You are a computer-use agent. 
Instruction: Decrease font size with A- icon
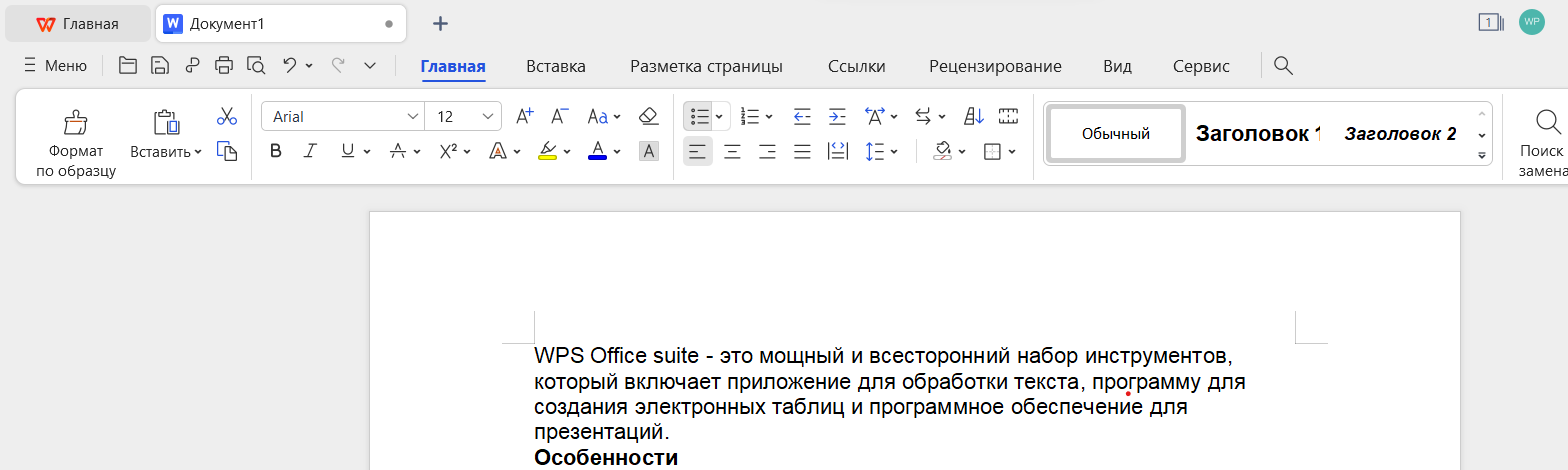click(x=560, y=117)
